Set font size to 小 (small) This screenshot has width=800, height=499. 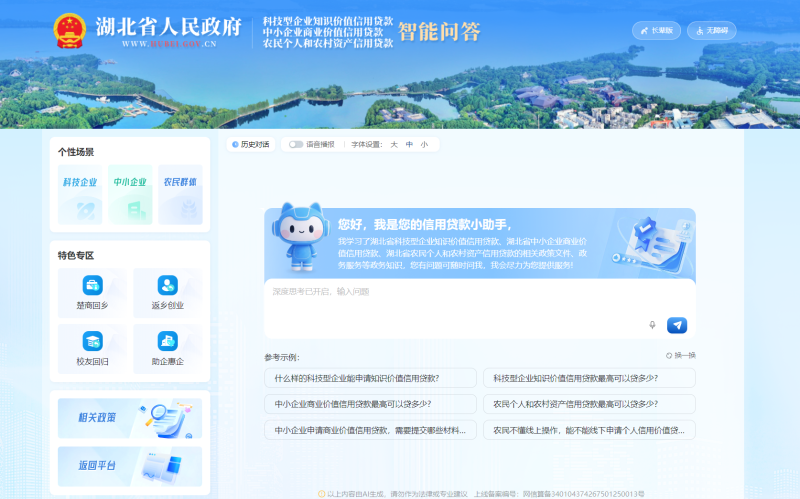point(424,144)
